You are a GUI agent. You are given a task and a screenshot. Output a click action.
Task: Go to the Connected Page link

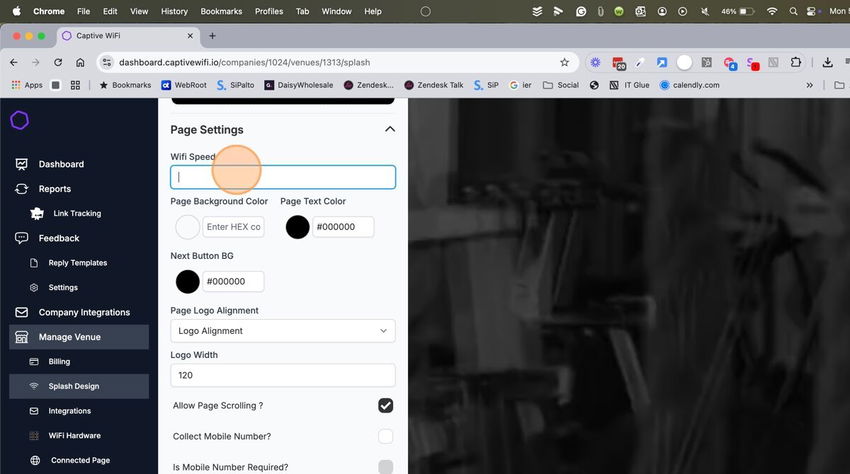[79, 460]
